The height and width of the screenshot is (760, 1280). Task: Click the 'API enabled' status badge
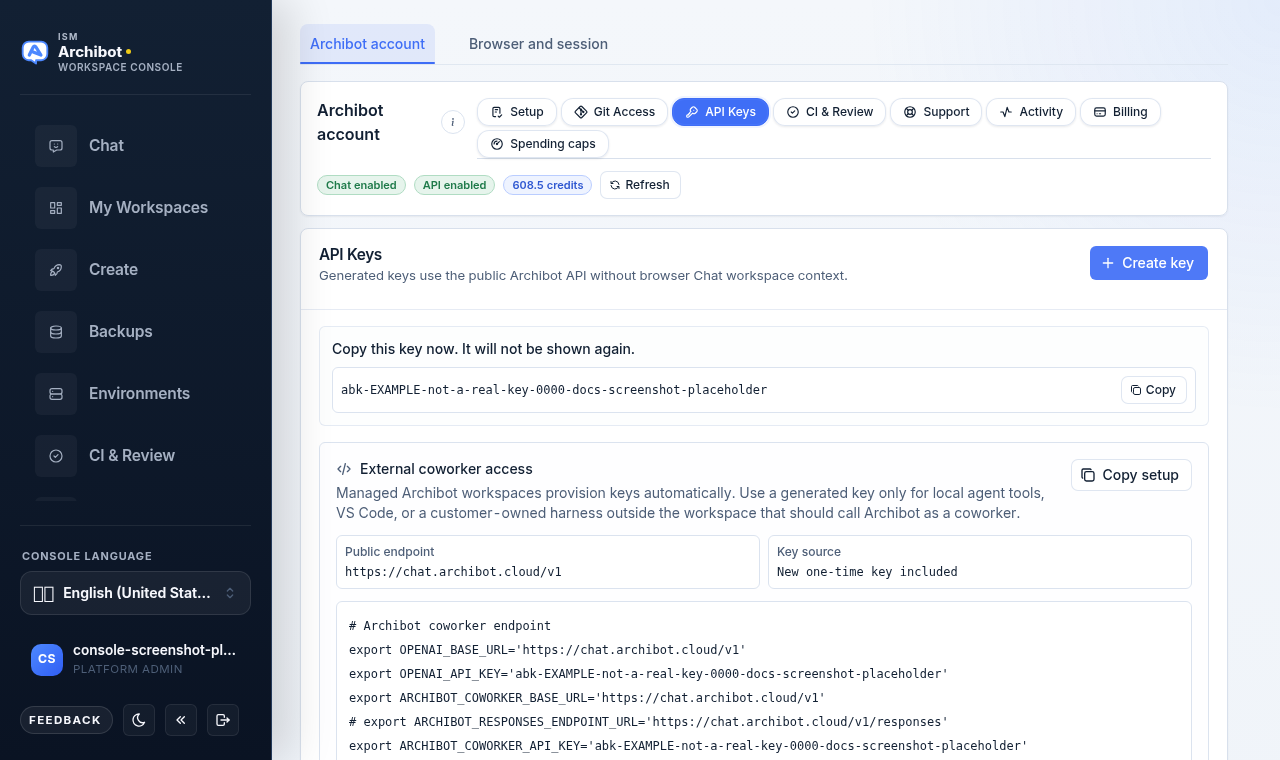point(454,185)
